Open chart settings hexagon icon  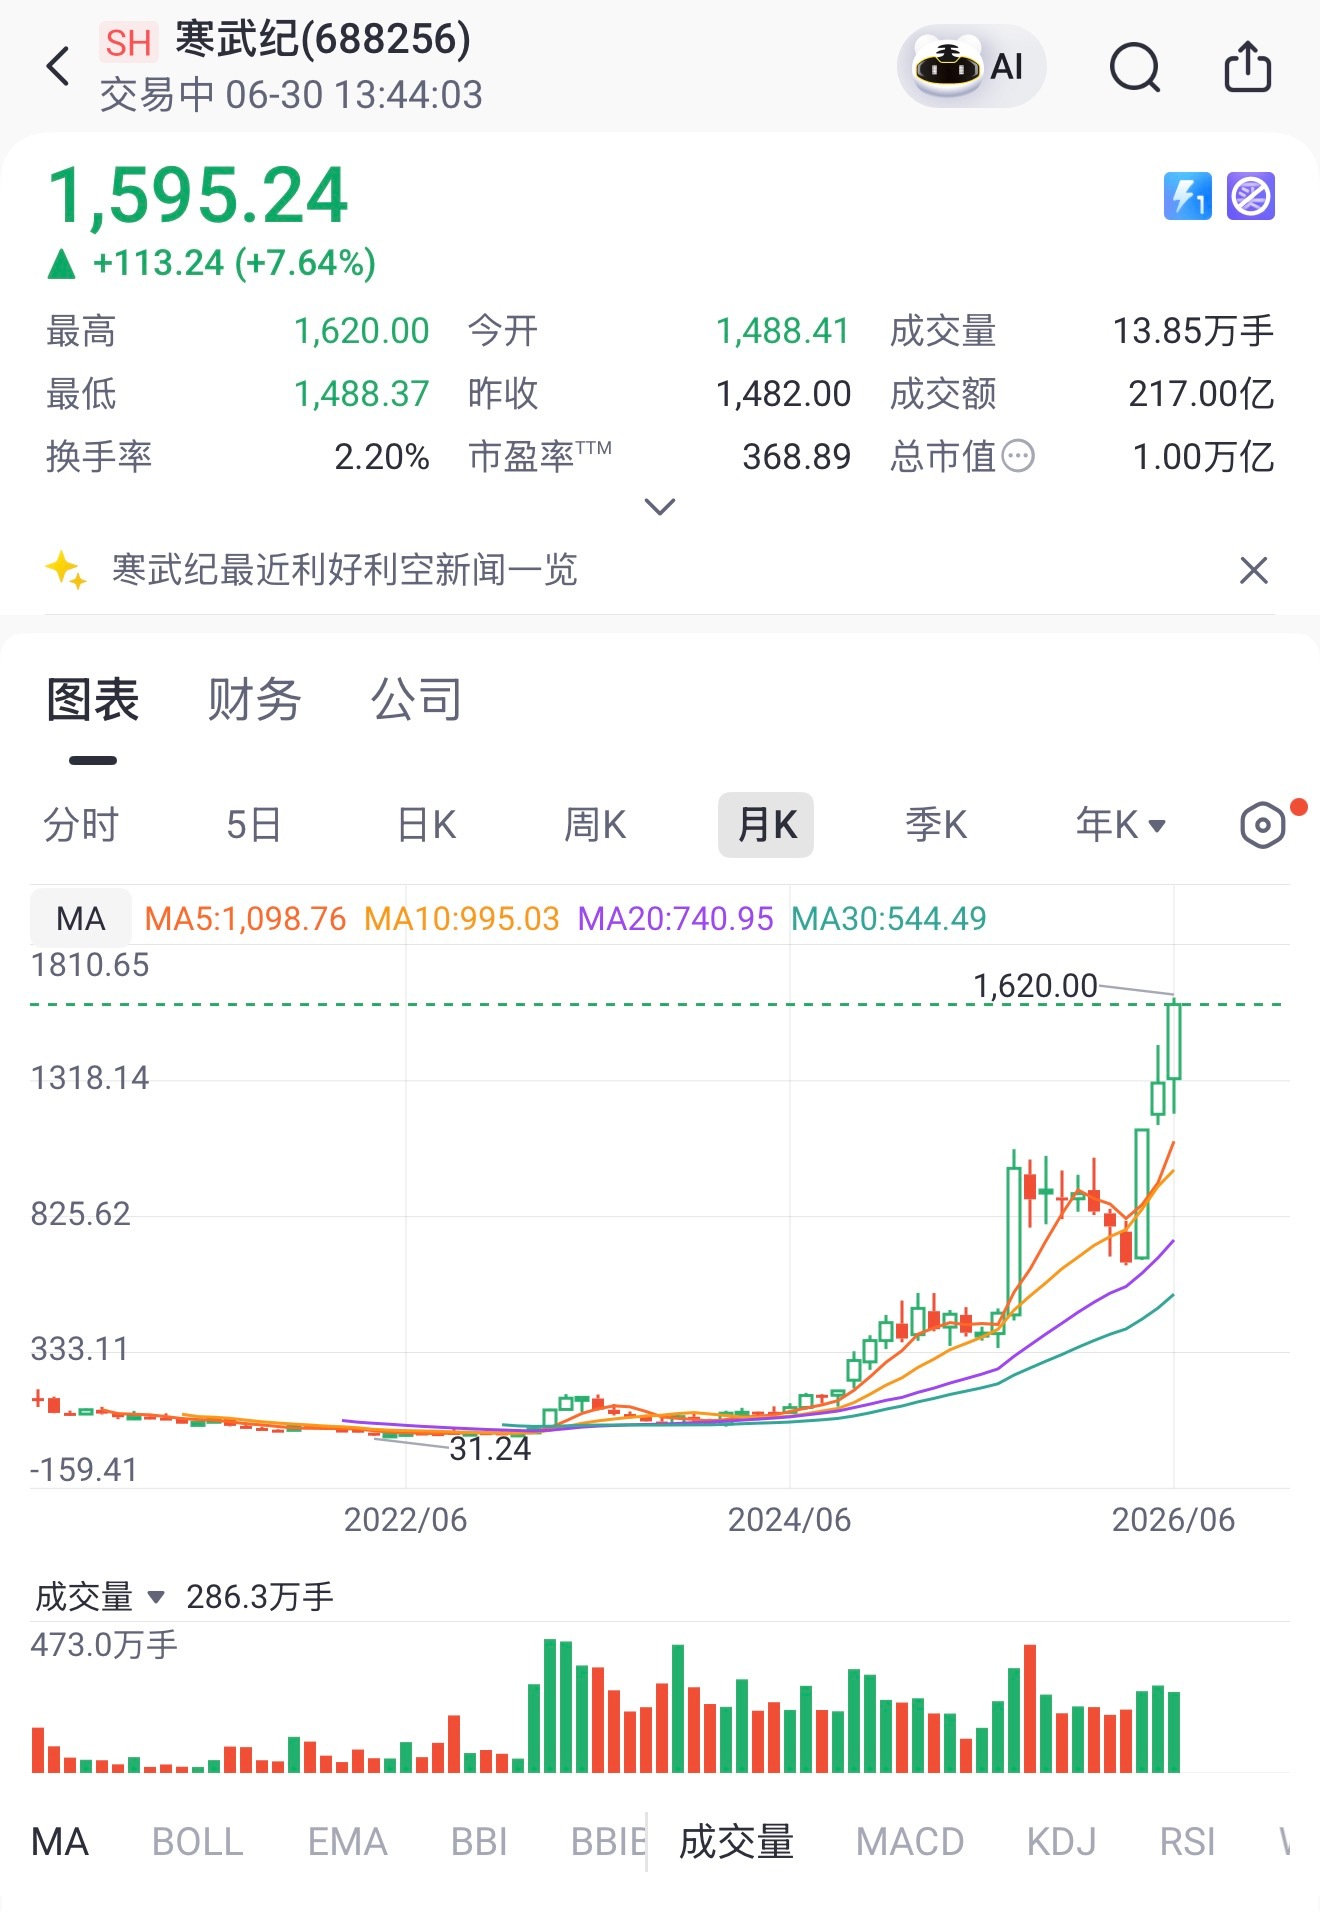(x=1262, y=826)
